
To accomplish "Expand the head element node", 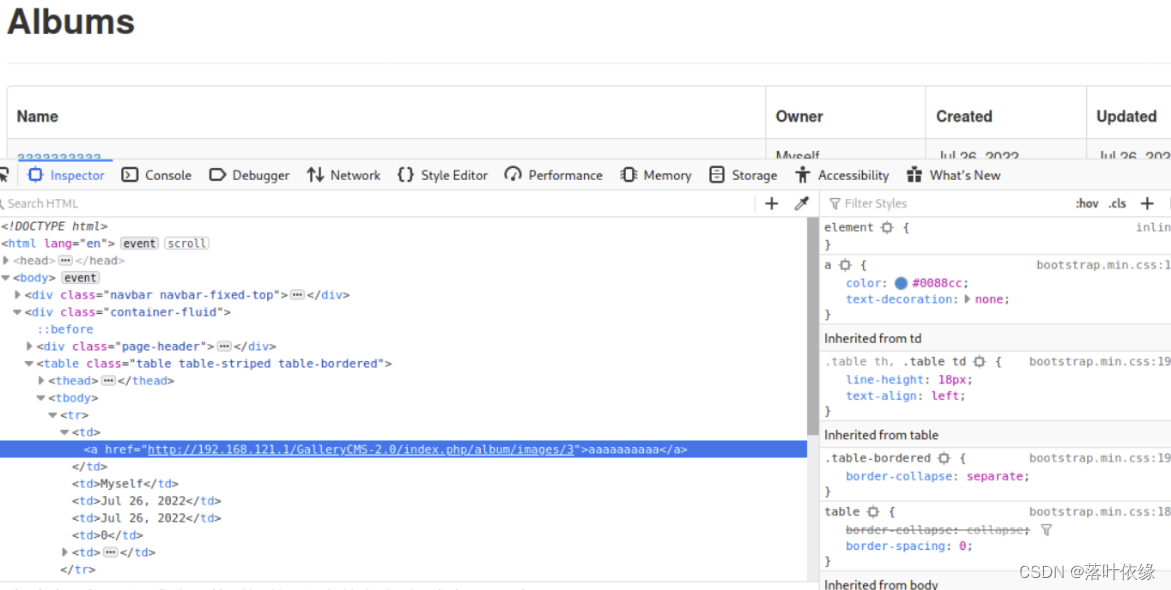I will [x=6, y=261].
